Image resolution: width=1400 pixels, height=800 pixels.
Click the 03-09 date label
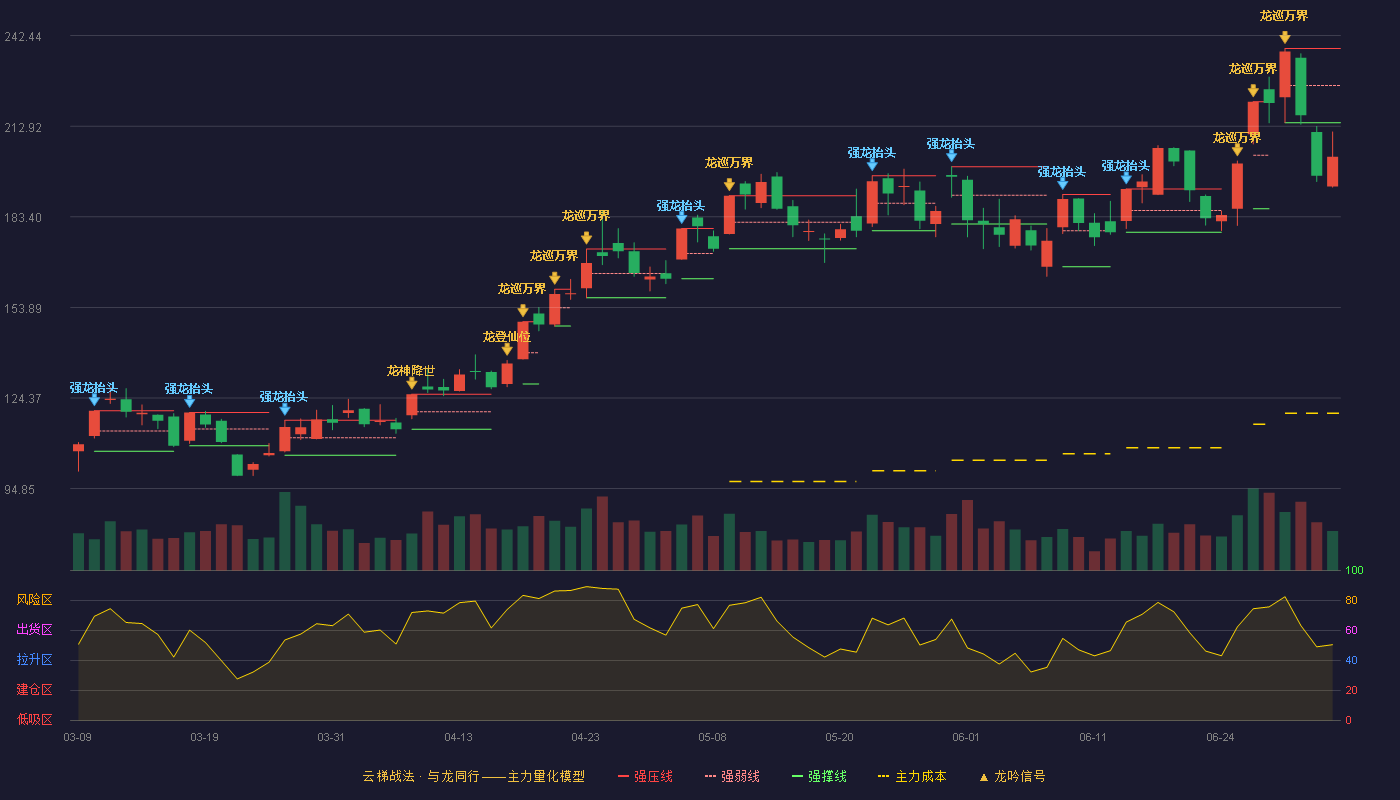point(78,737)
